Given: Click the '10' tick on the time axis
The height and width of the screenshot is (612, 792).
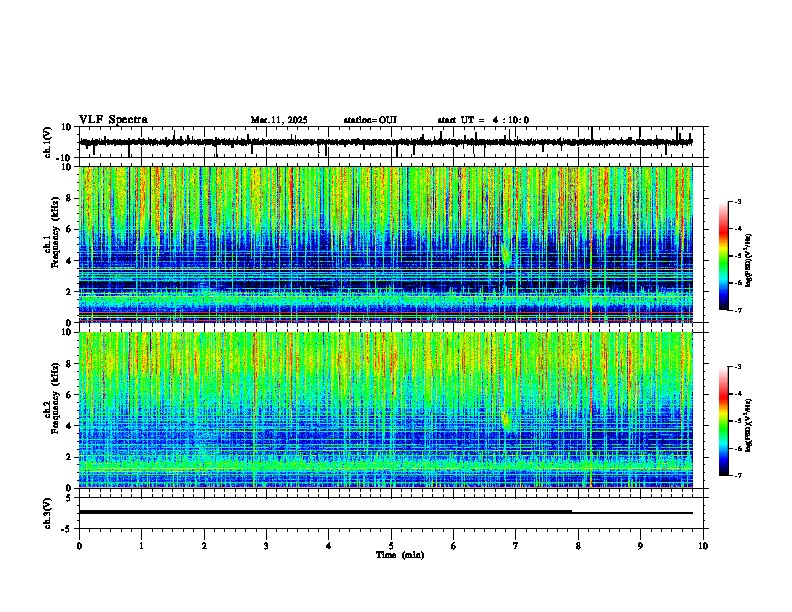Looking at the screenshot, I should pos(703,546).
